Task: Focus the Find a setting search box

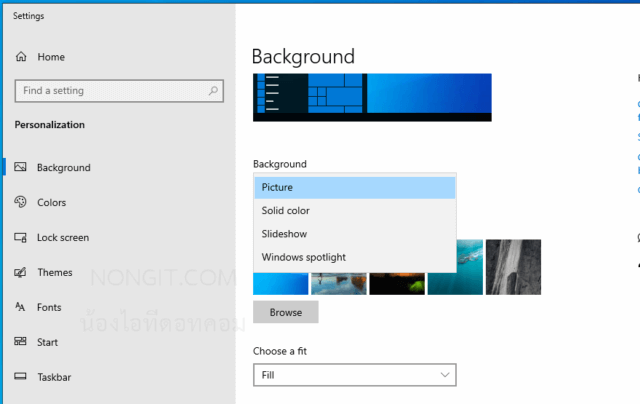Action: [119, 91]
